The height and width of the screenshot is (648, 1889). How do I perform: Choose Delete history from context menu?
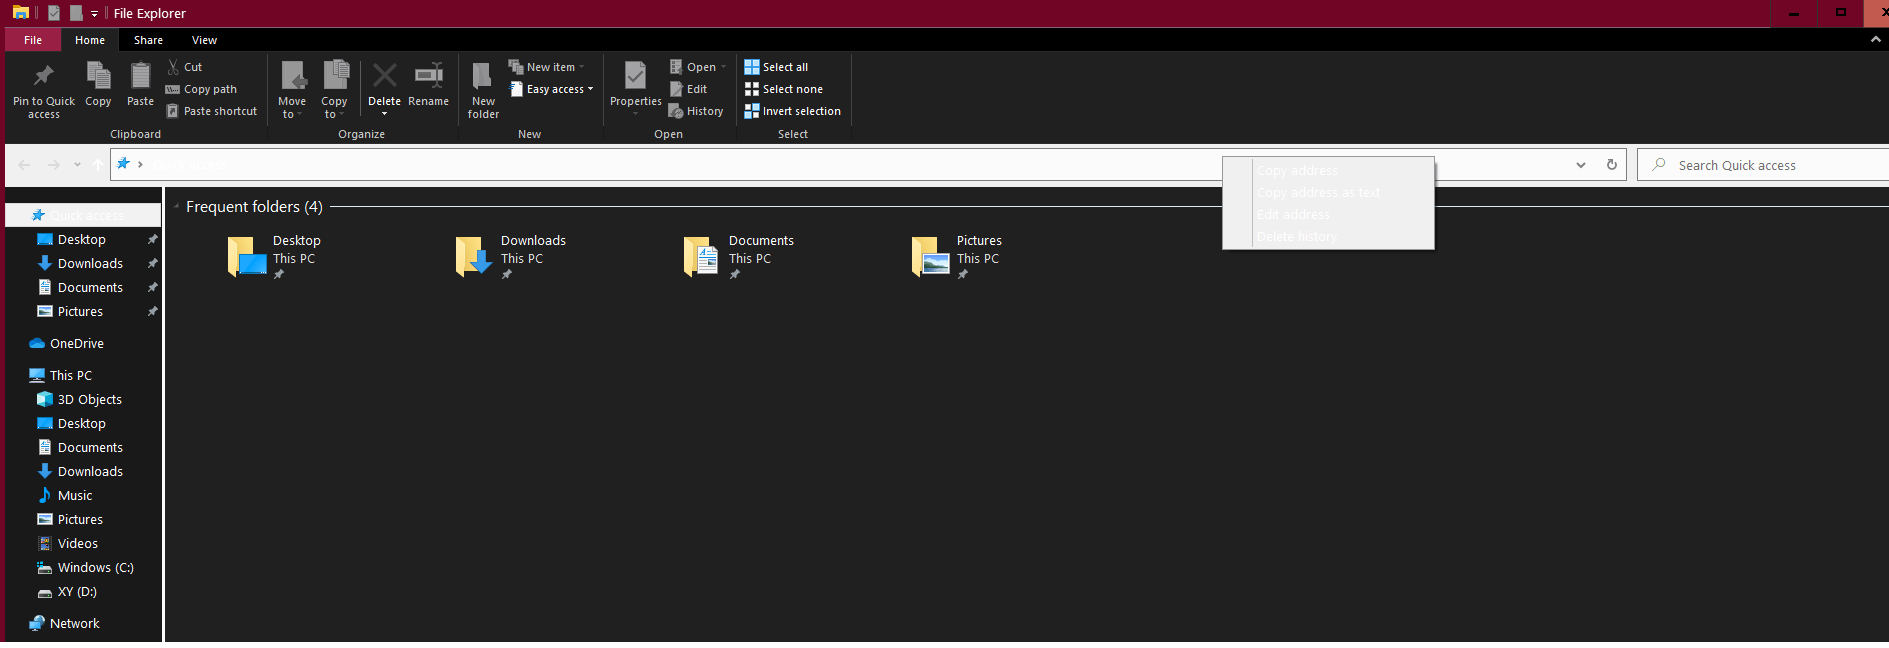[1329, 237]
